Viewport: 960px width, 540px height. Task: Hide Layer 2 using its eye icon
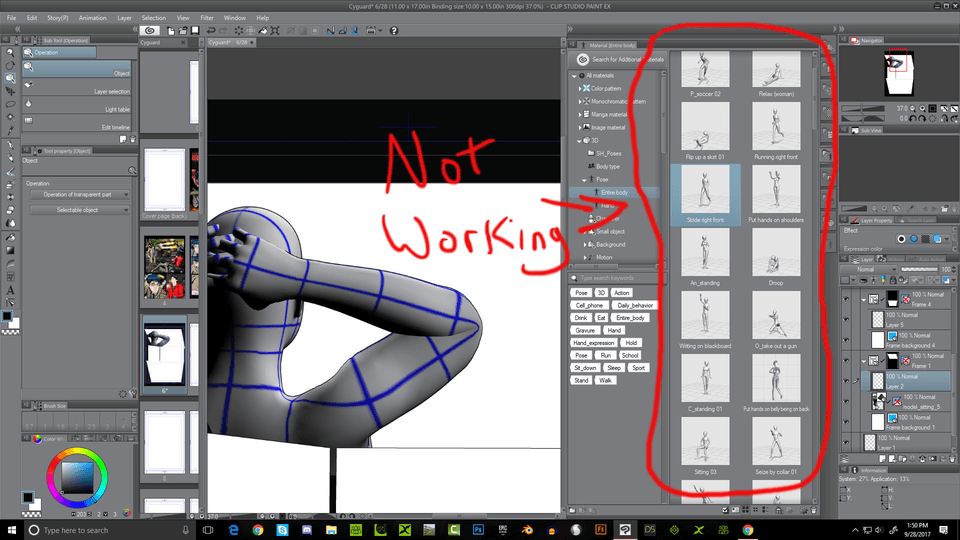pyautogui.click(x=847, y=380)
